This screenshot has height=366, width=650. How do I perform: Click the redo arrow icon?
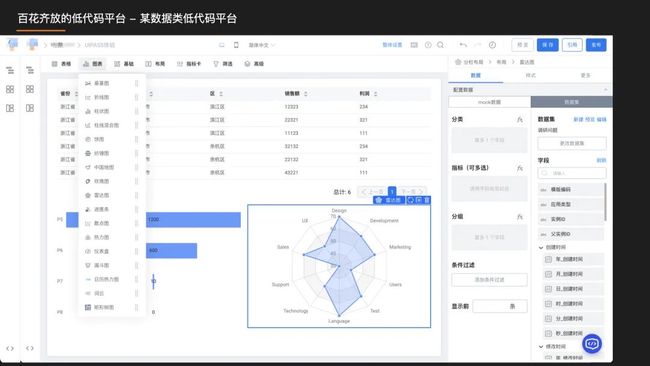pos(478,45)
